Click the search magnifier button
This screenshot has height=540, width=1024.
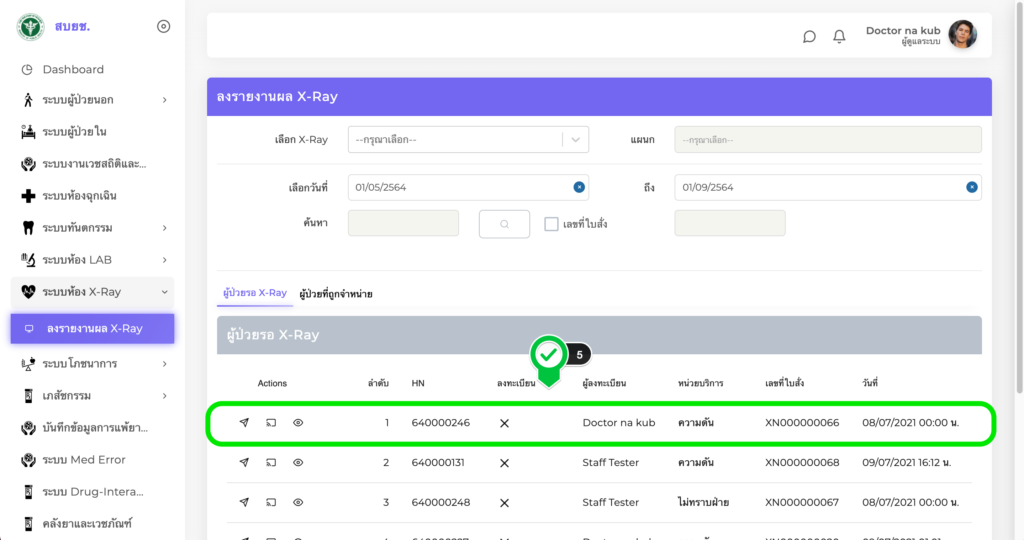[504, 224]
